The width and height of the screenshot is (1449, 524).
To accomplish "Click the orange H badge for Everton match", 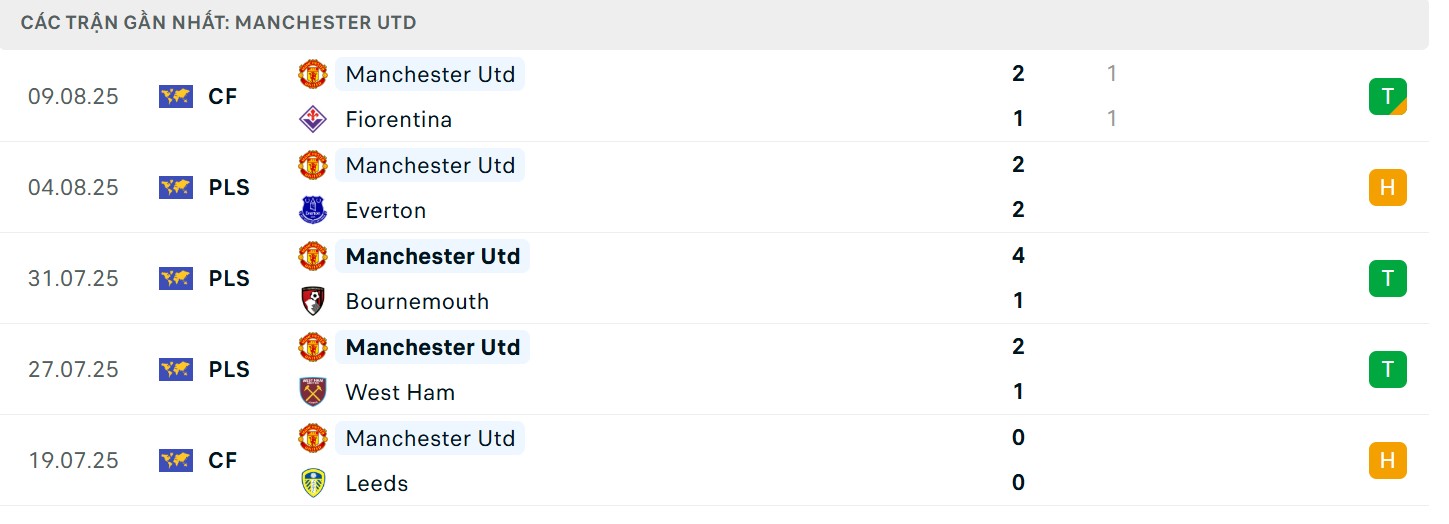I will click(1387, 188).
